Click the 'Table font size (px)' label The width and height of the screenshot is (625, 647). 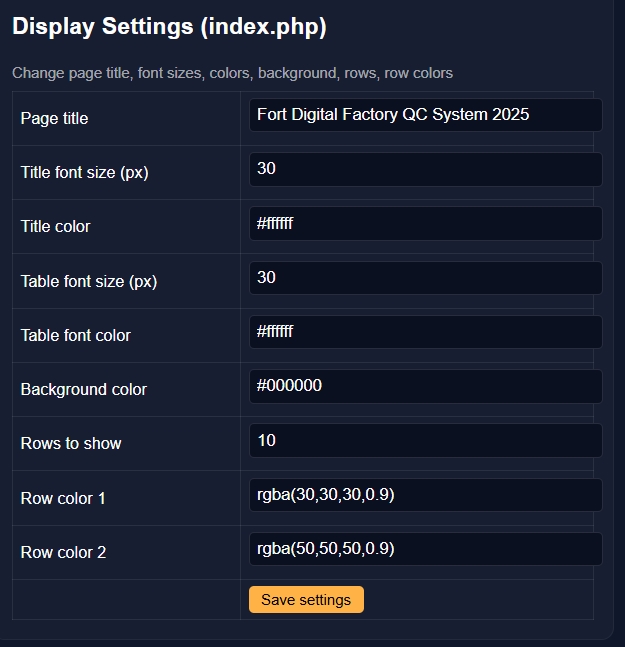pyautogui.click(x=88, y=282)
